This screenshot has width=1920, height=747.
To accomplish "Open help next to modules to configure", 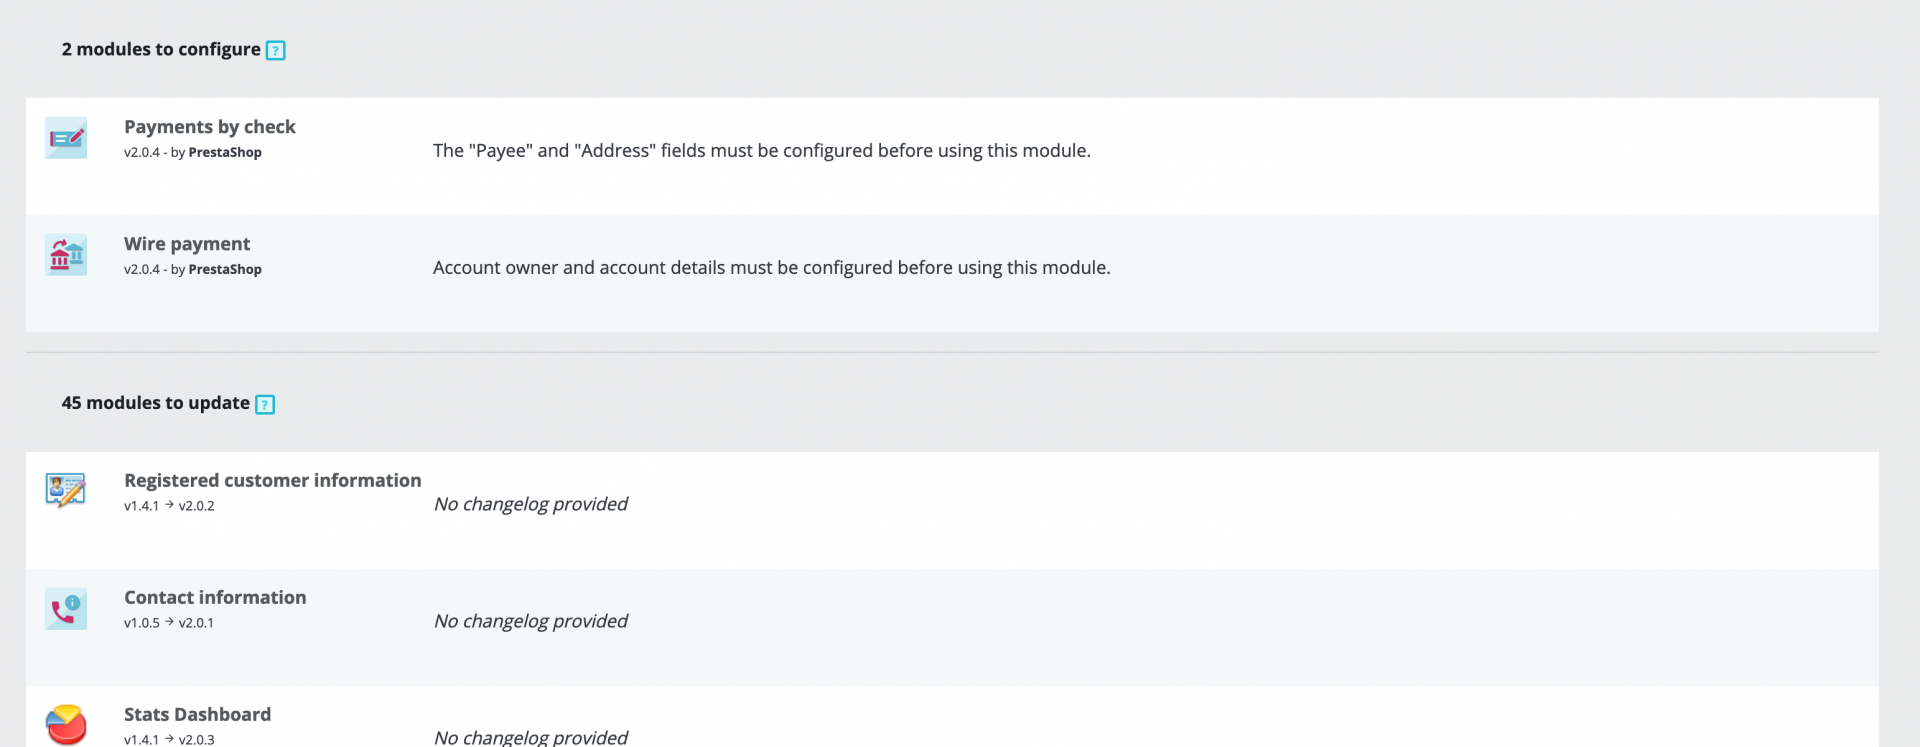I will coord(276,50).
